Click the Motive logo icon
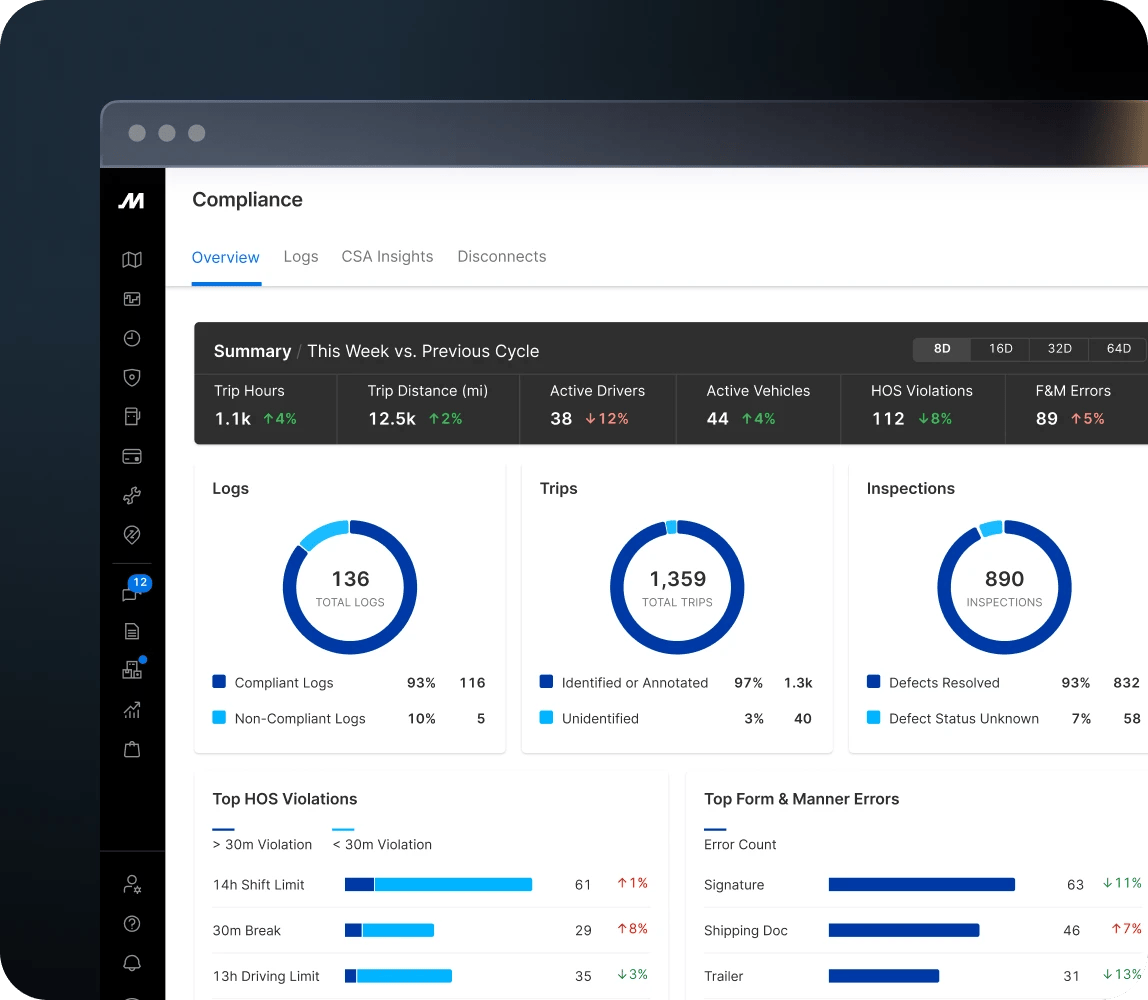Viewport: 1148px width, 1000px height. (x=132, y=201)
